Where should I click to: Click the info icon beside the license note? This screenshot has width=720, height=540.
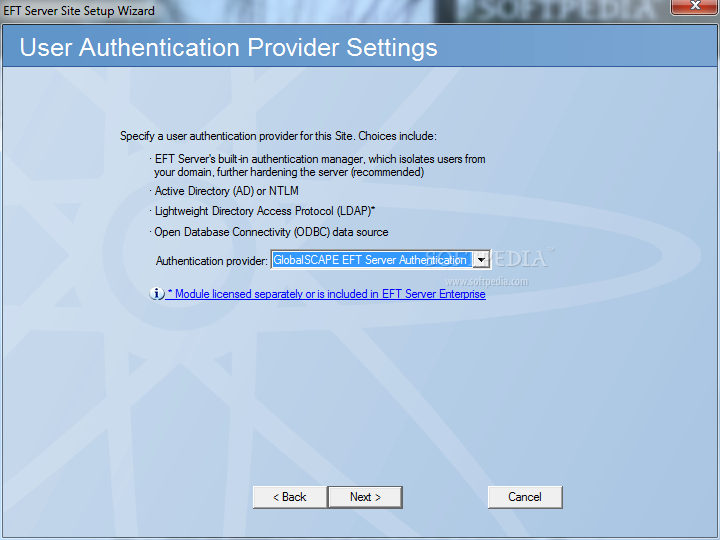pos(157,293)
